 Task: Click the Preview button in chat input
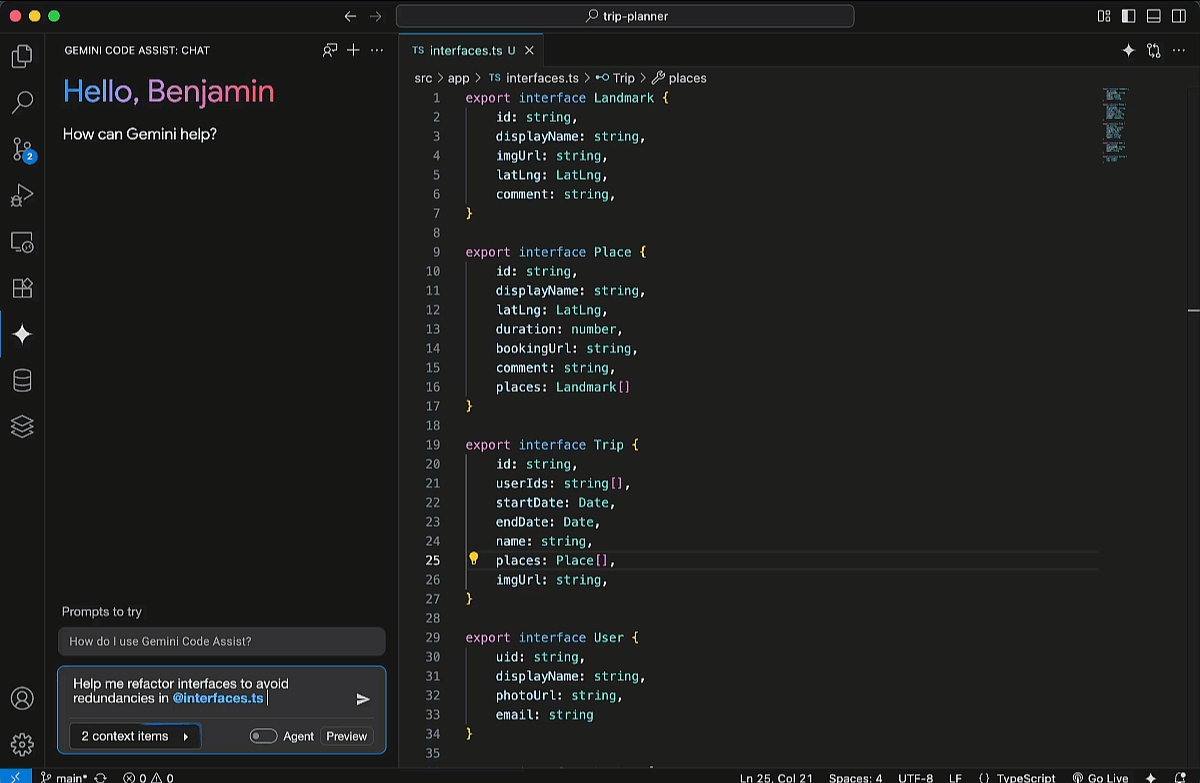click(x=347, y=736)
